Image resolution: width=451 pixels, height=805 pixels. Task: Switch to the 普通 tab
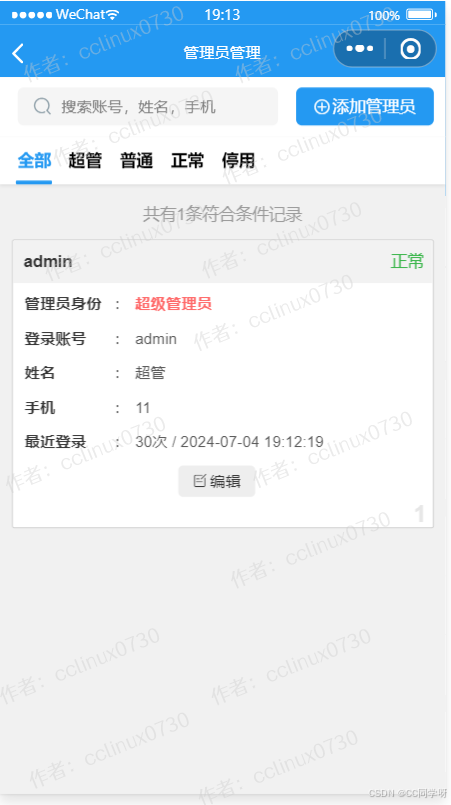[x=136, y=161]
